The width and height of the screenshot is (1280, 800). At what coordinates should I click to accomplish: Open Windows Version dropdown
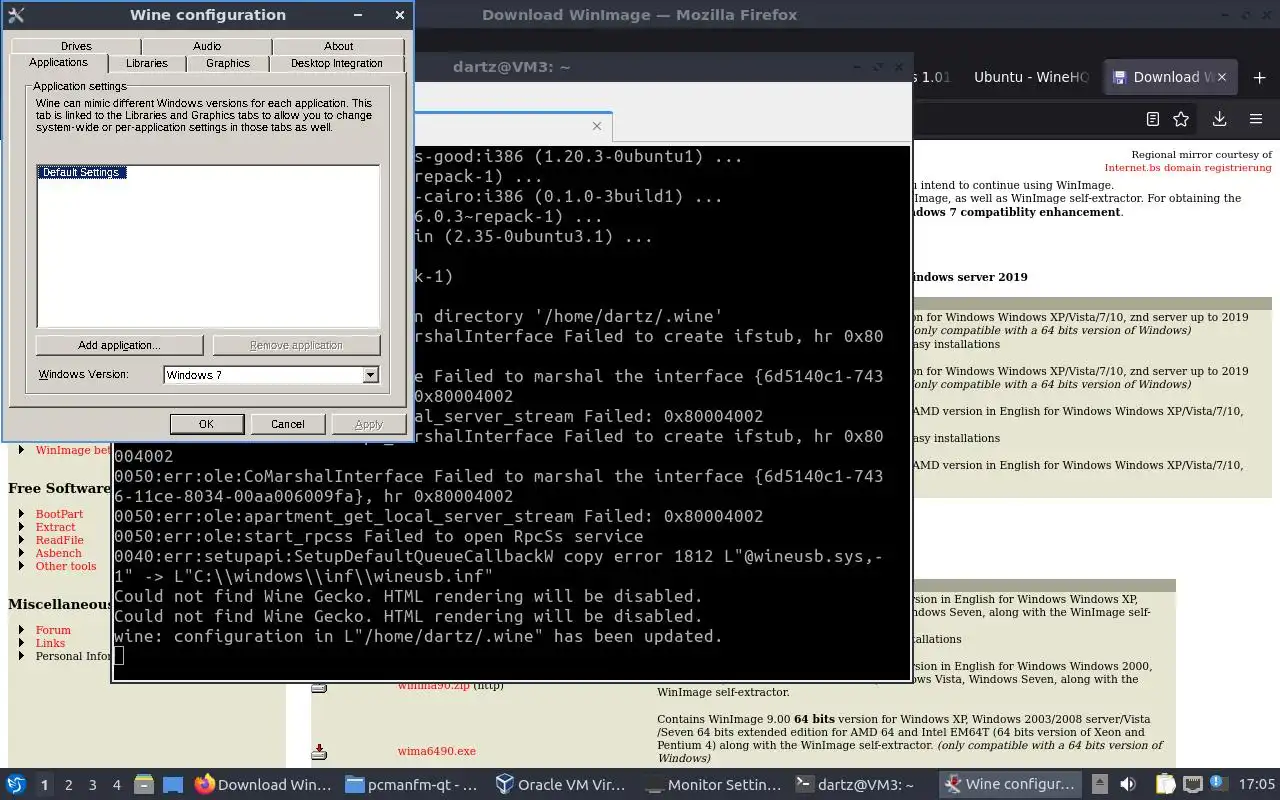(370, 375)
